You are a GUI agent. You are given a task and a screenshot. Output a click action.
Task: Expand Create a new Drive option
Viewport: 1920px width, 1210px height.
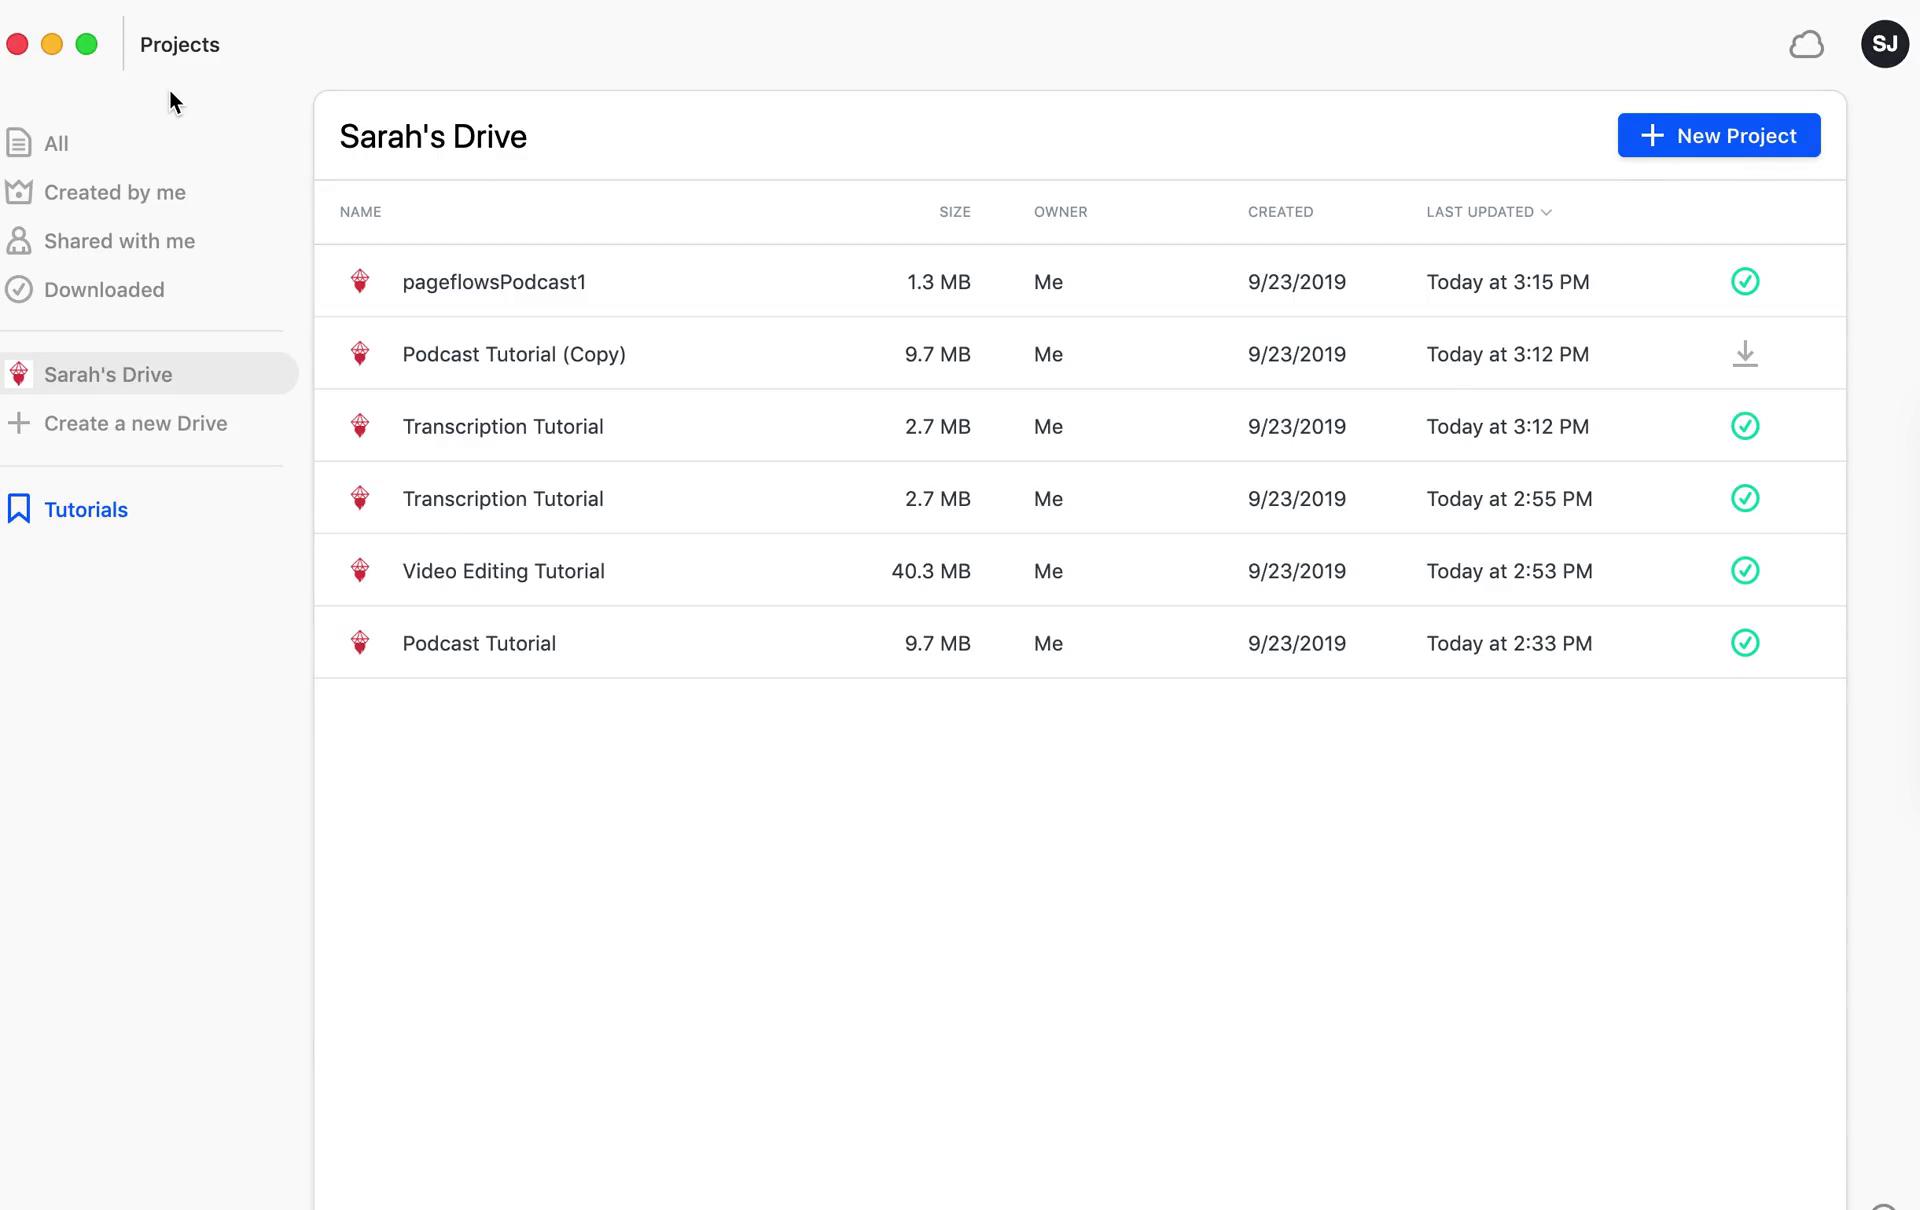point(135,422)
